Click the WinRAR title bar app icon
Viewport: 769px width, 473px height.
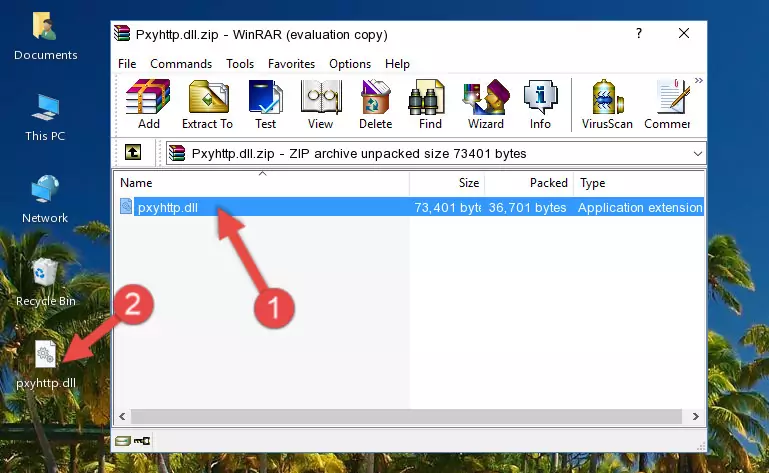tap(122, 34)
